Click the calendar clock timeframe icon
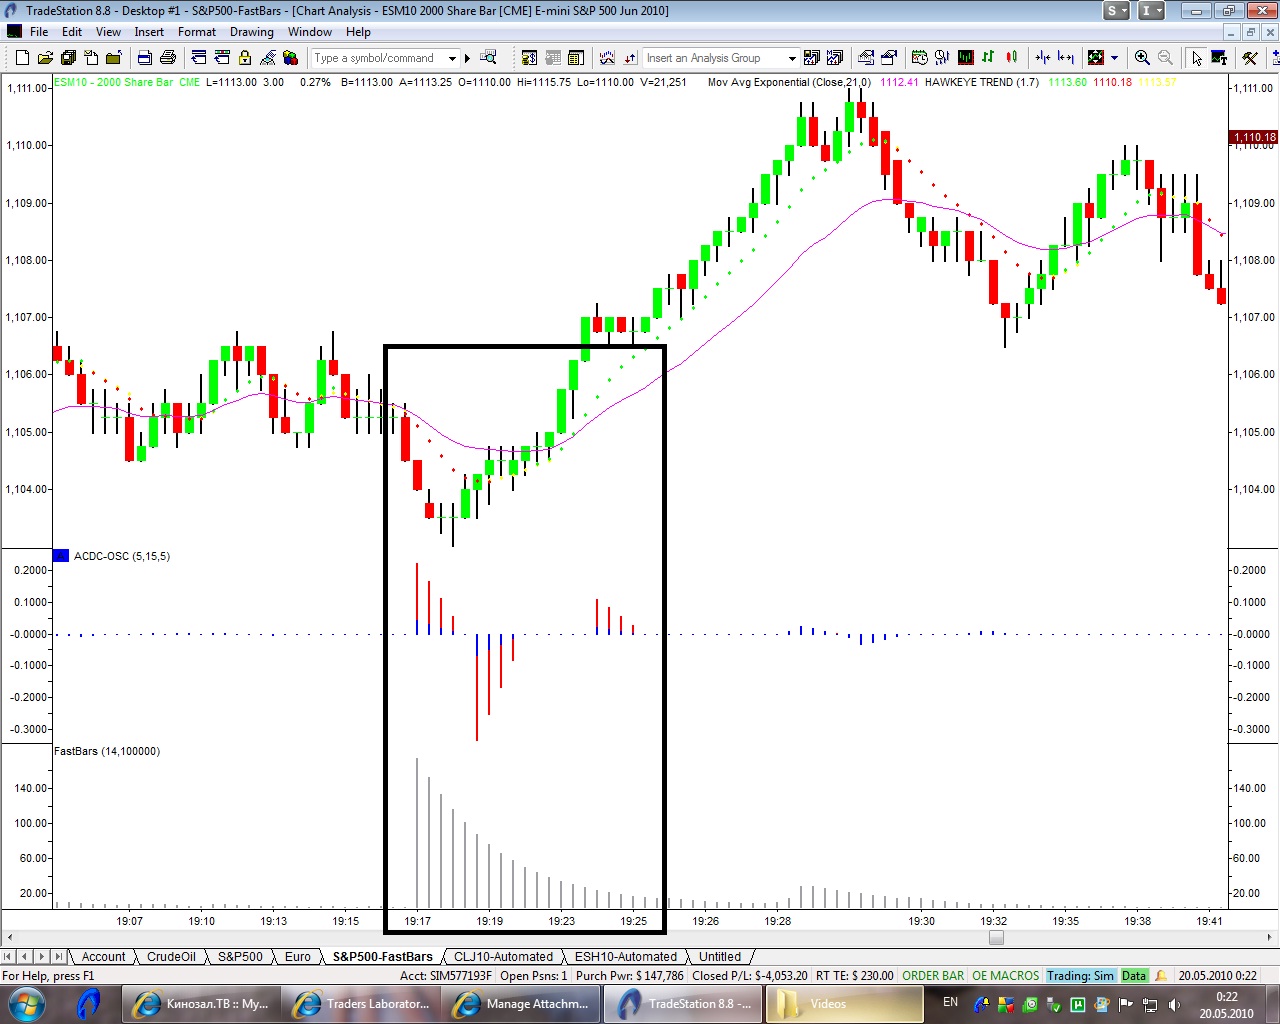Image resolution: width=1280 pixels, height=1024 pixels. point(920,58)
